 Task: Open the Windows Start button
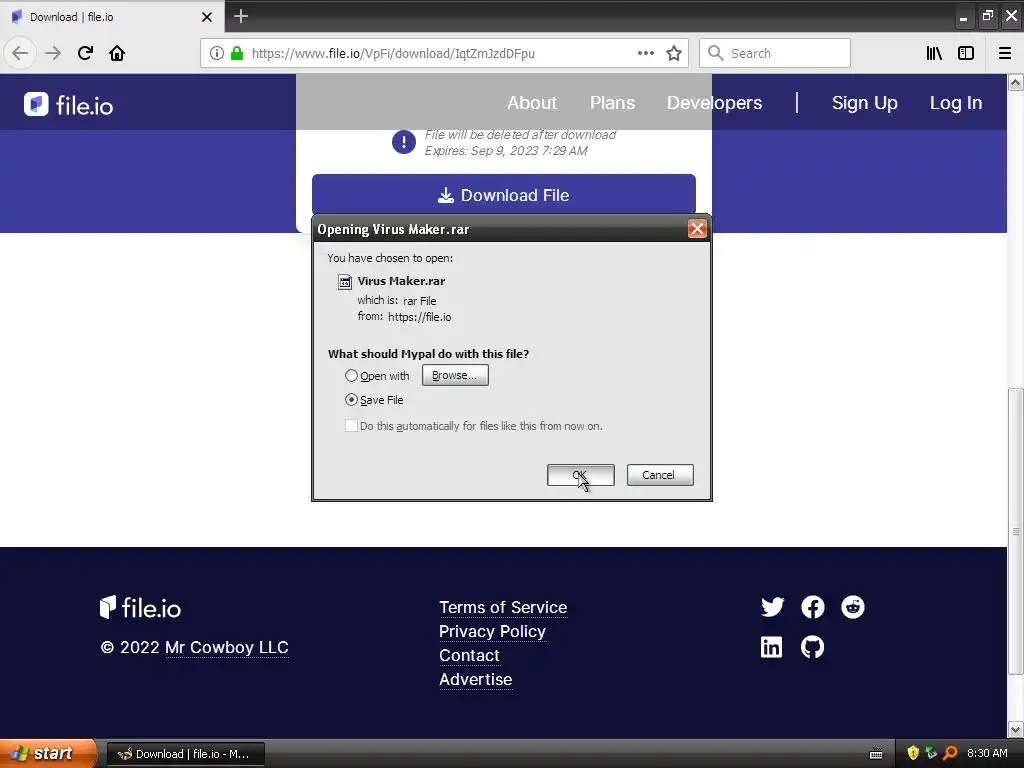click(x=46, y=753)
